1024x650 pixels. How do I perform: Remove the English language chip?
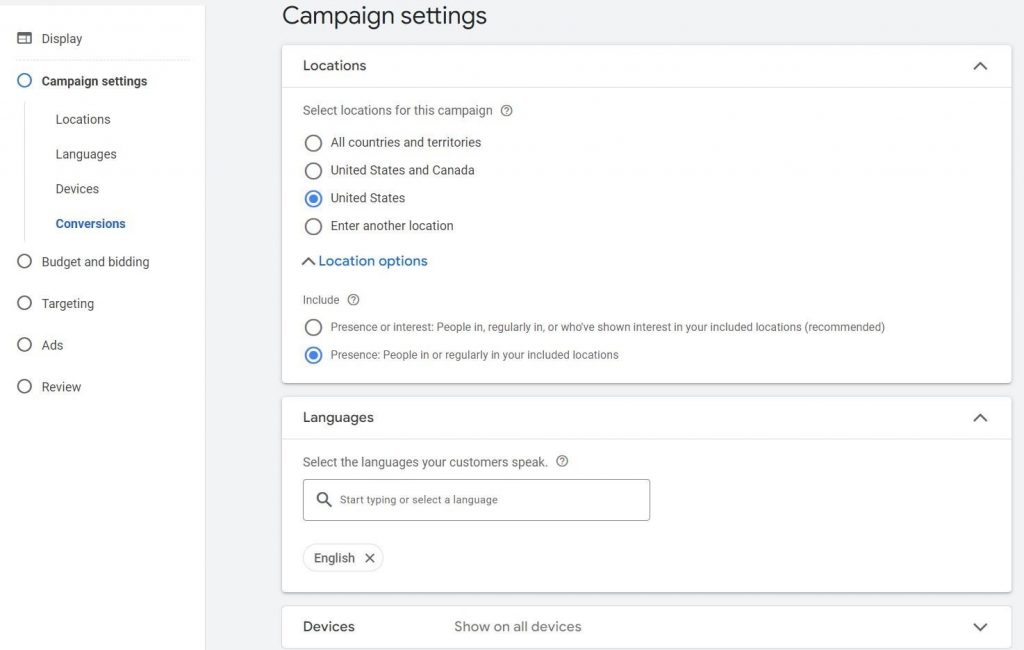[x=370, y=558]
